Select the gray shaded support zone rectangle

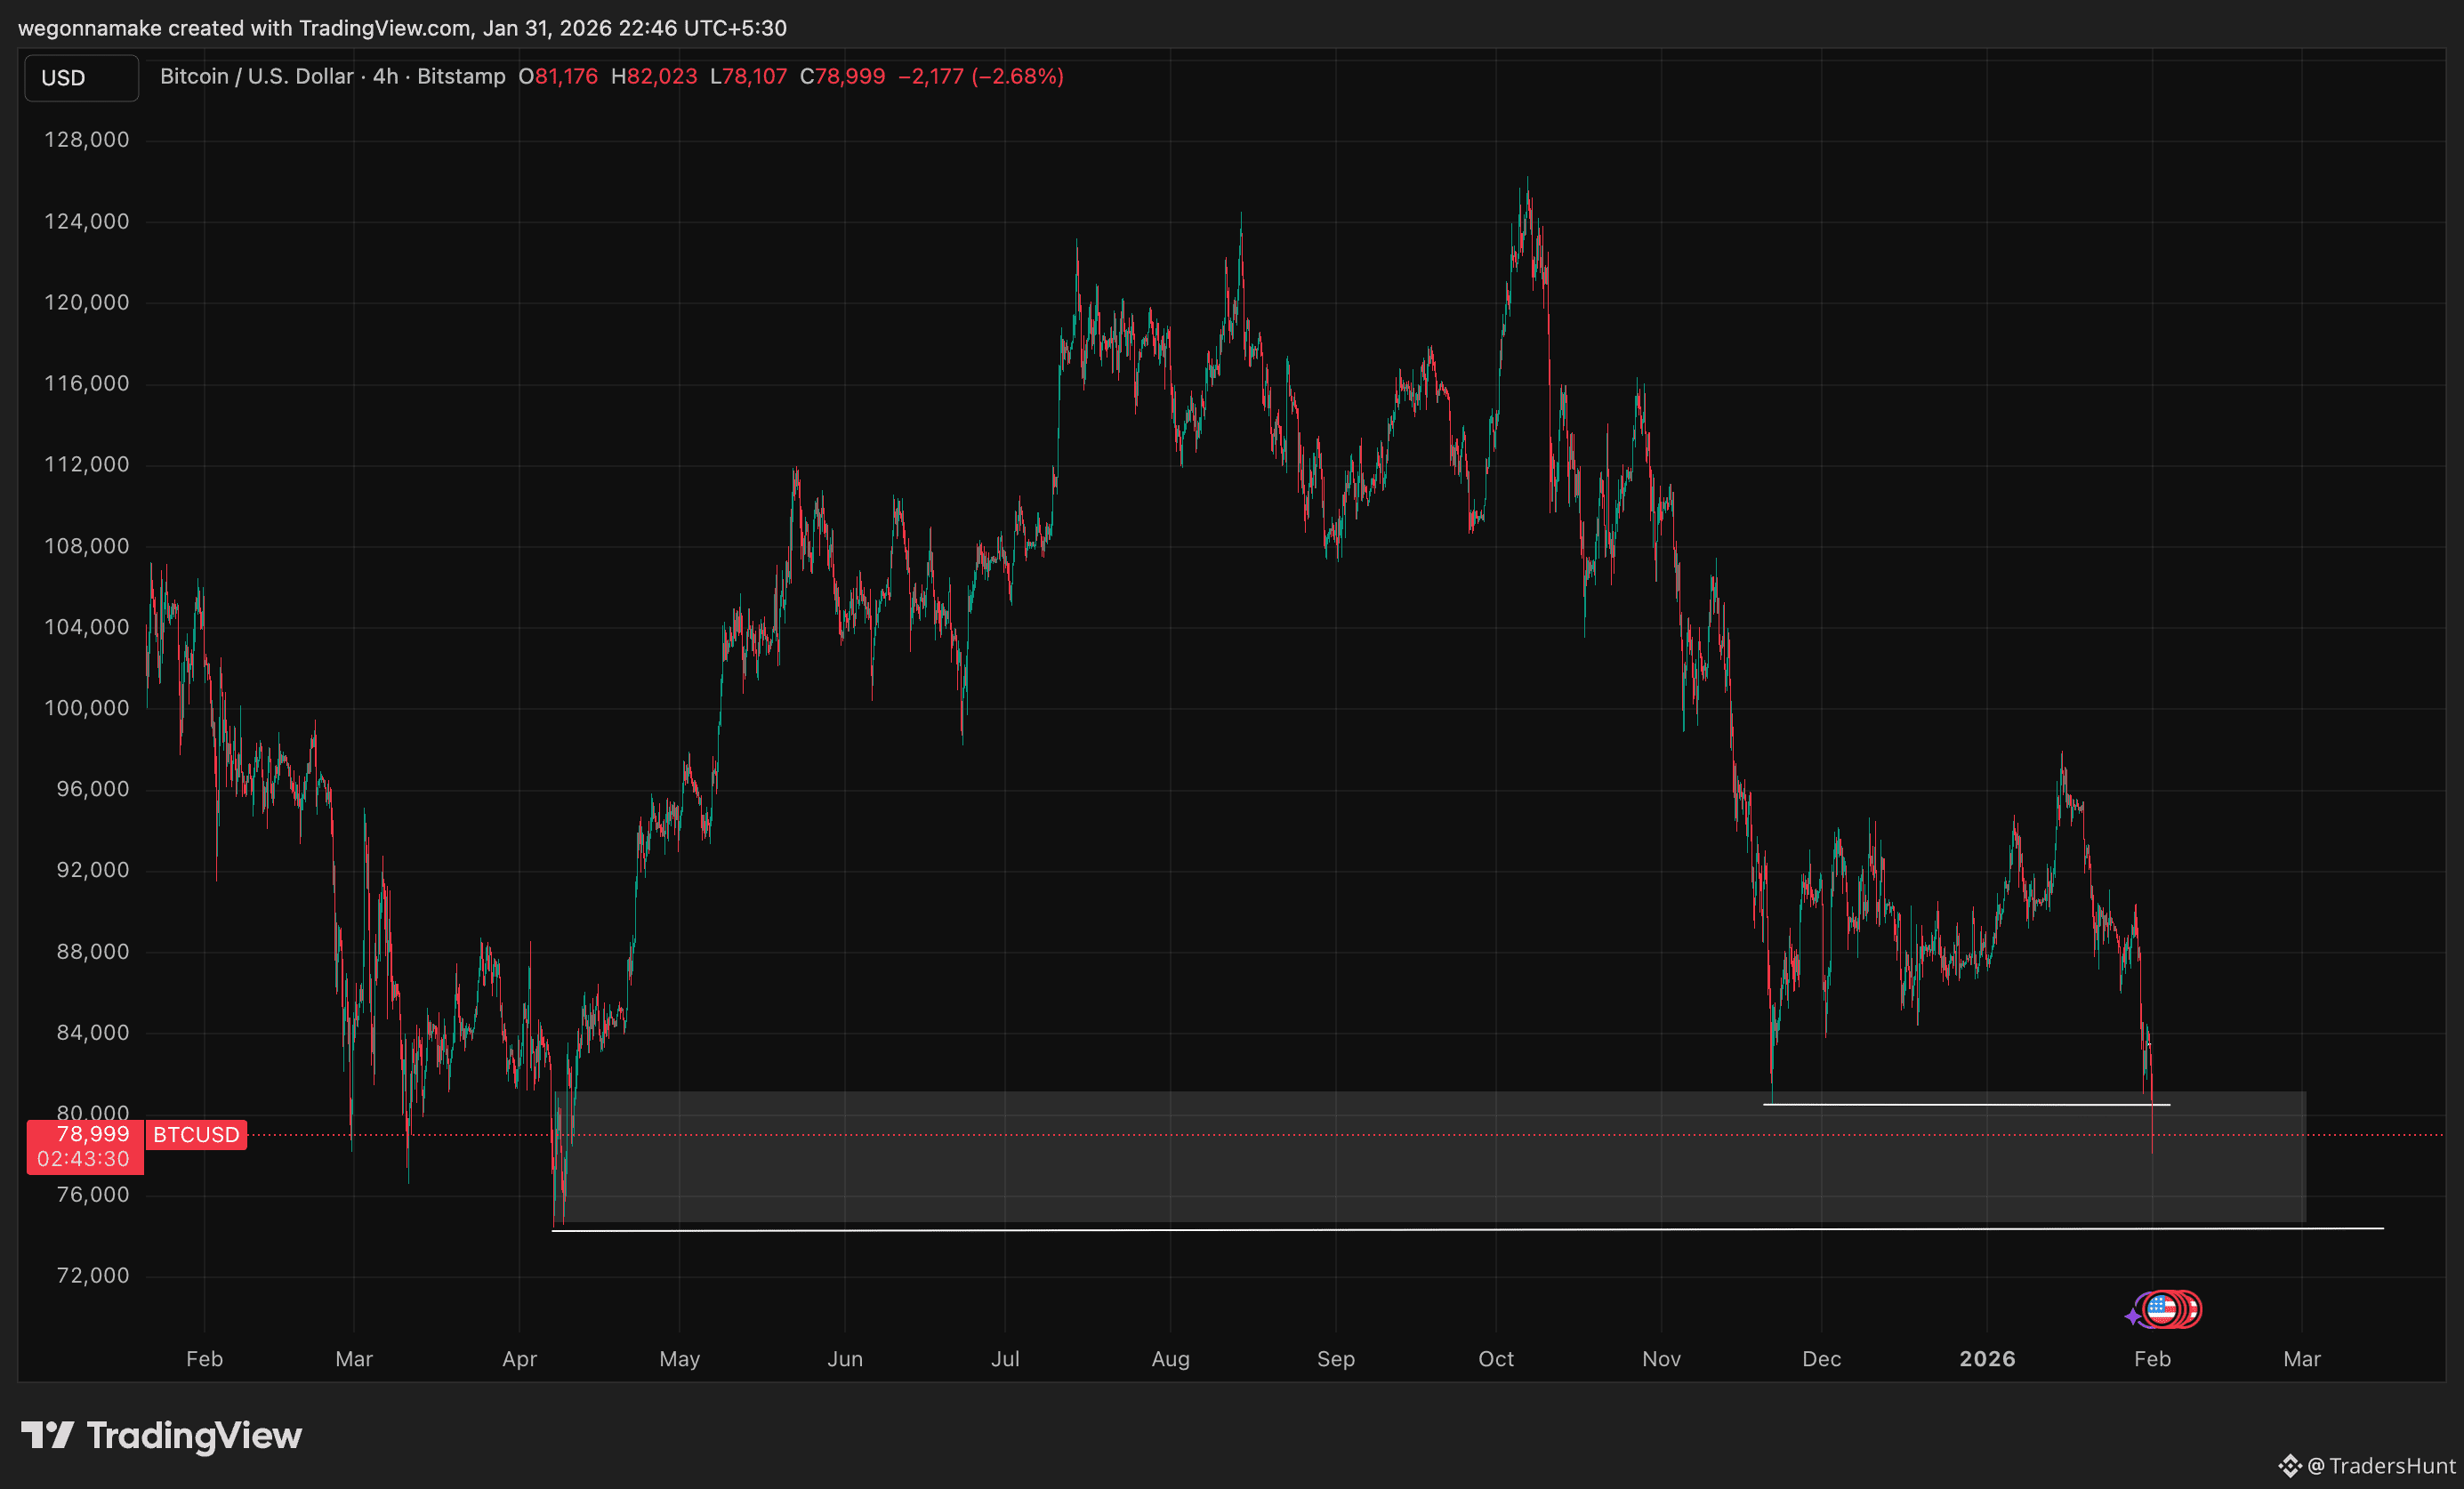coord(1430,1157)
